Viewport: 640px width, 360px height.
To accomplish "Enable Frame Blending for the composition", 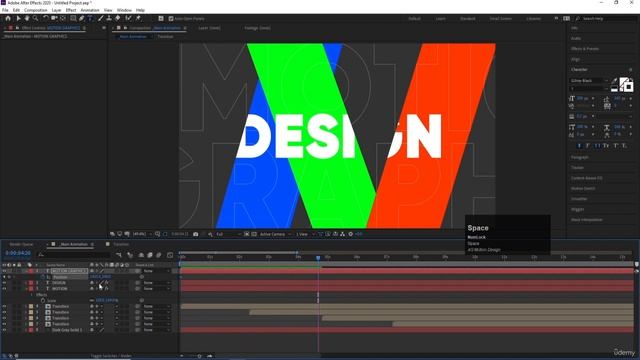I will 150,255.
